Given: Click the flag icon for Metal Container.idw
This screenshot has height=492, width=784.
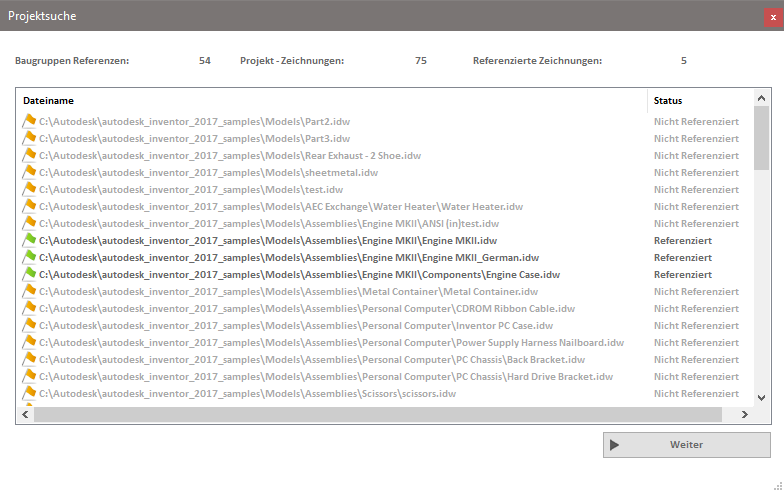Looking at the screenshot, I should click(30, 291).
